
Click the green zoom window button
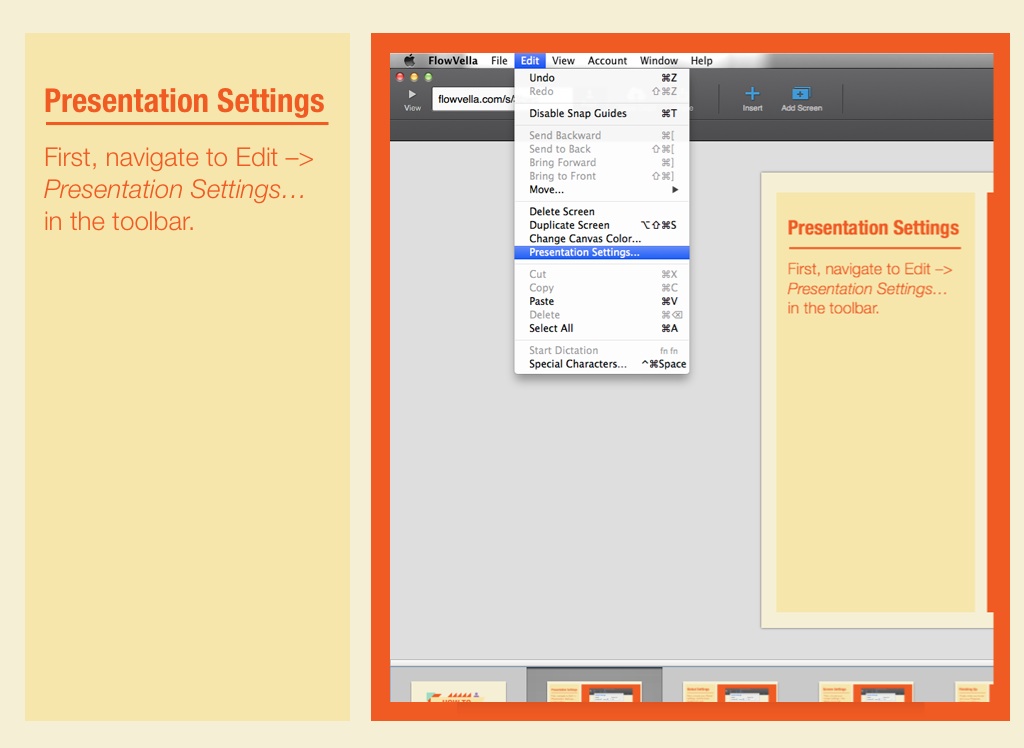(429, 77)
